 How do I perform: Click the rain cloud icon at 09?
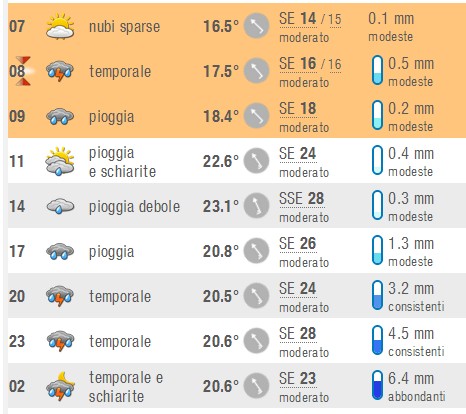coord(60,117)
